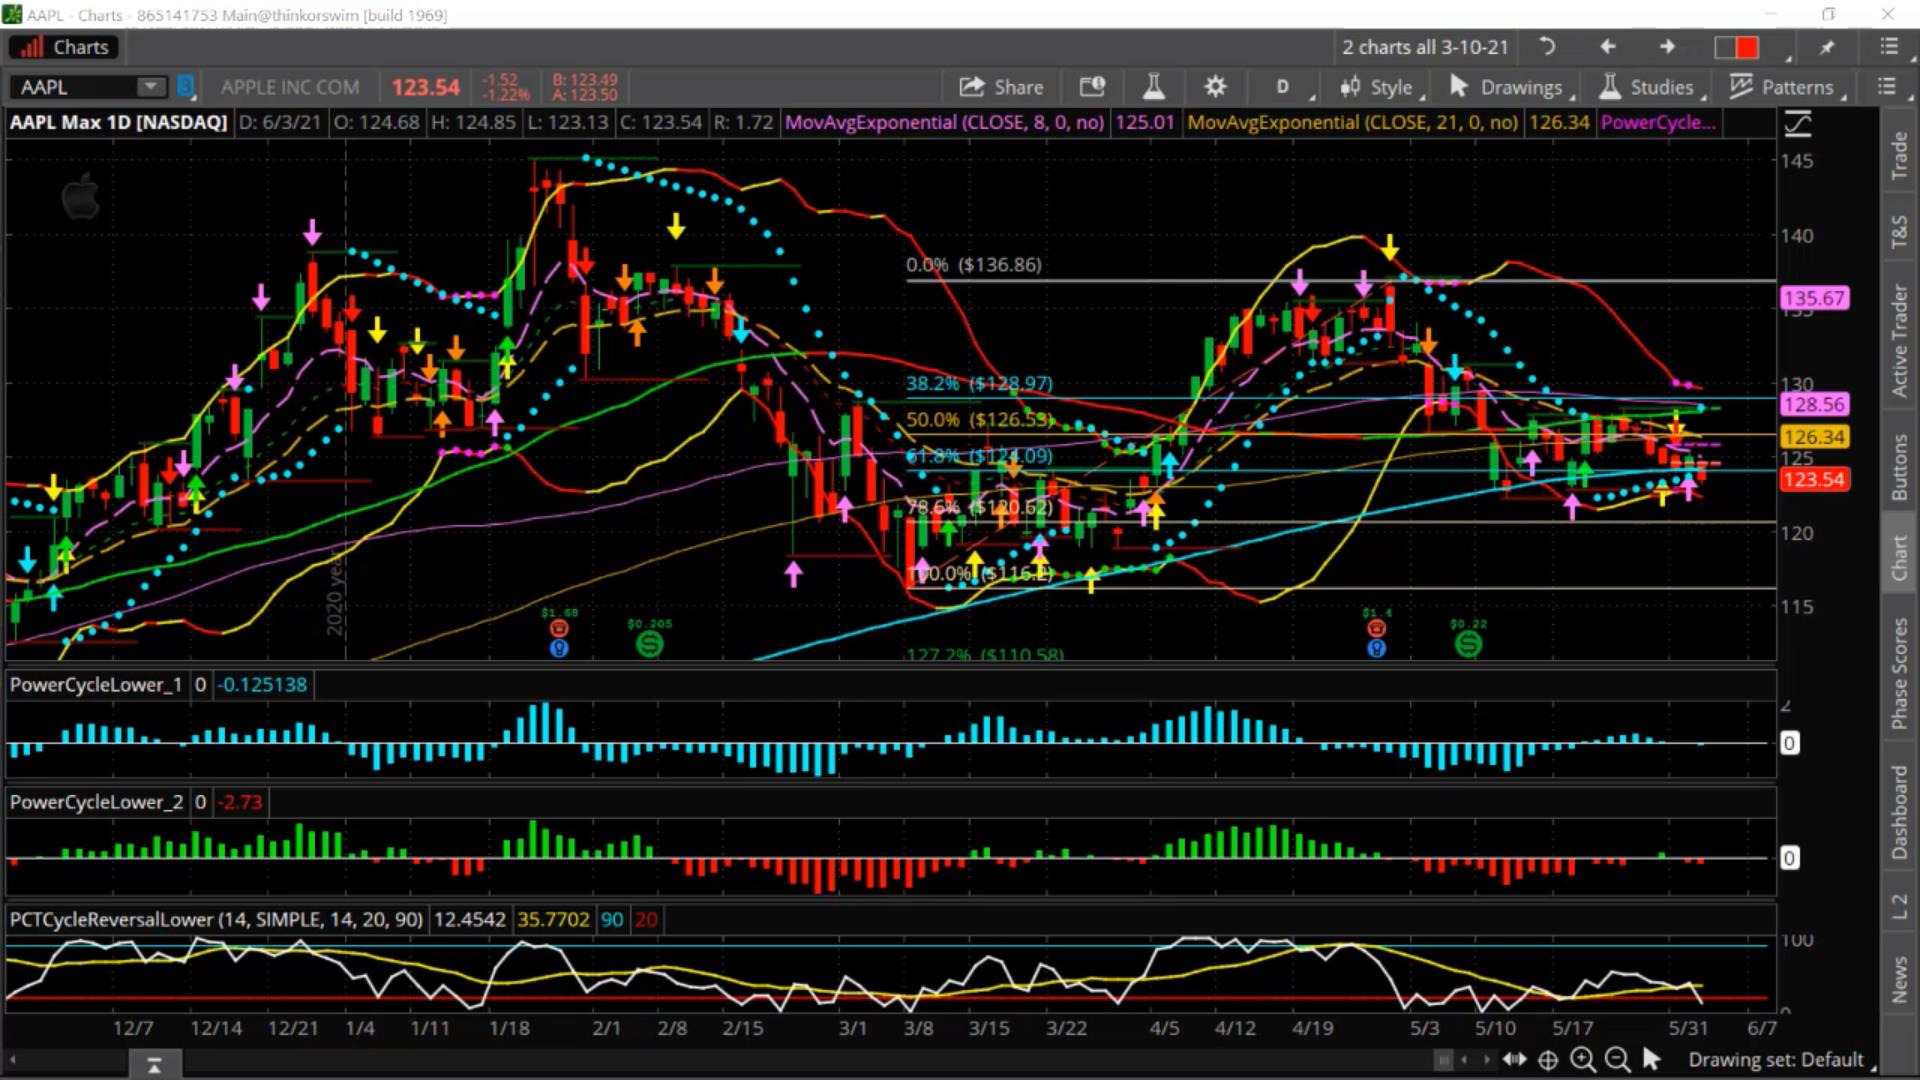Image resolution: width=1920 pixels, height=1080 pixels.
Task: Select the pointer cursor drawing tool
Action: point(1651,1059)
